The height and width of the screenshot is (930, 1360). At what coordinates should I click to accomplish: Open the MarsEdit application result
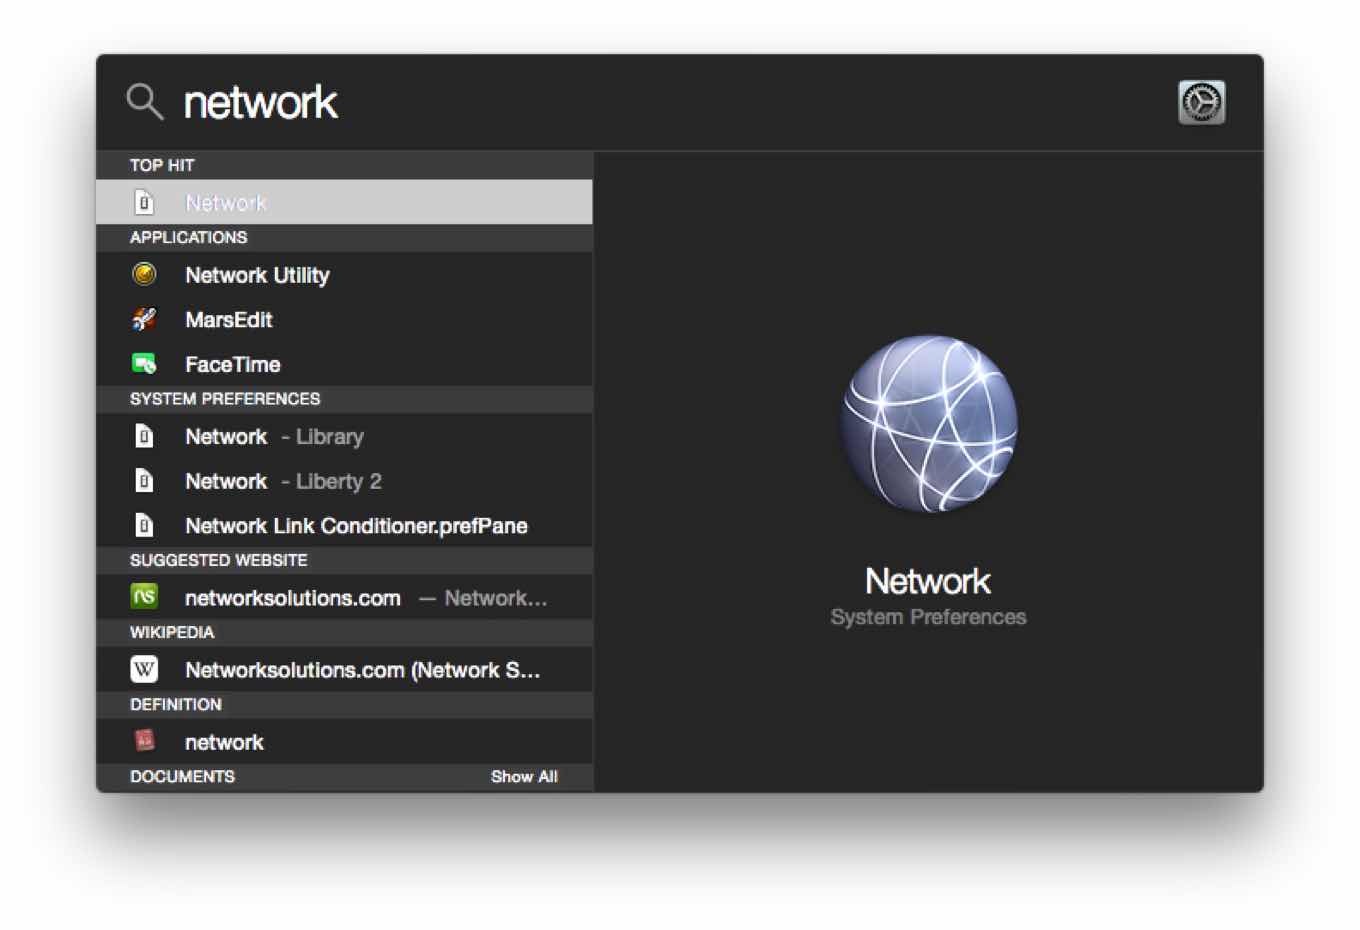point(344,319)
